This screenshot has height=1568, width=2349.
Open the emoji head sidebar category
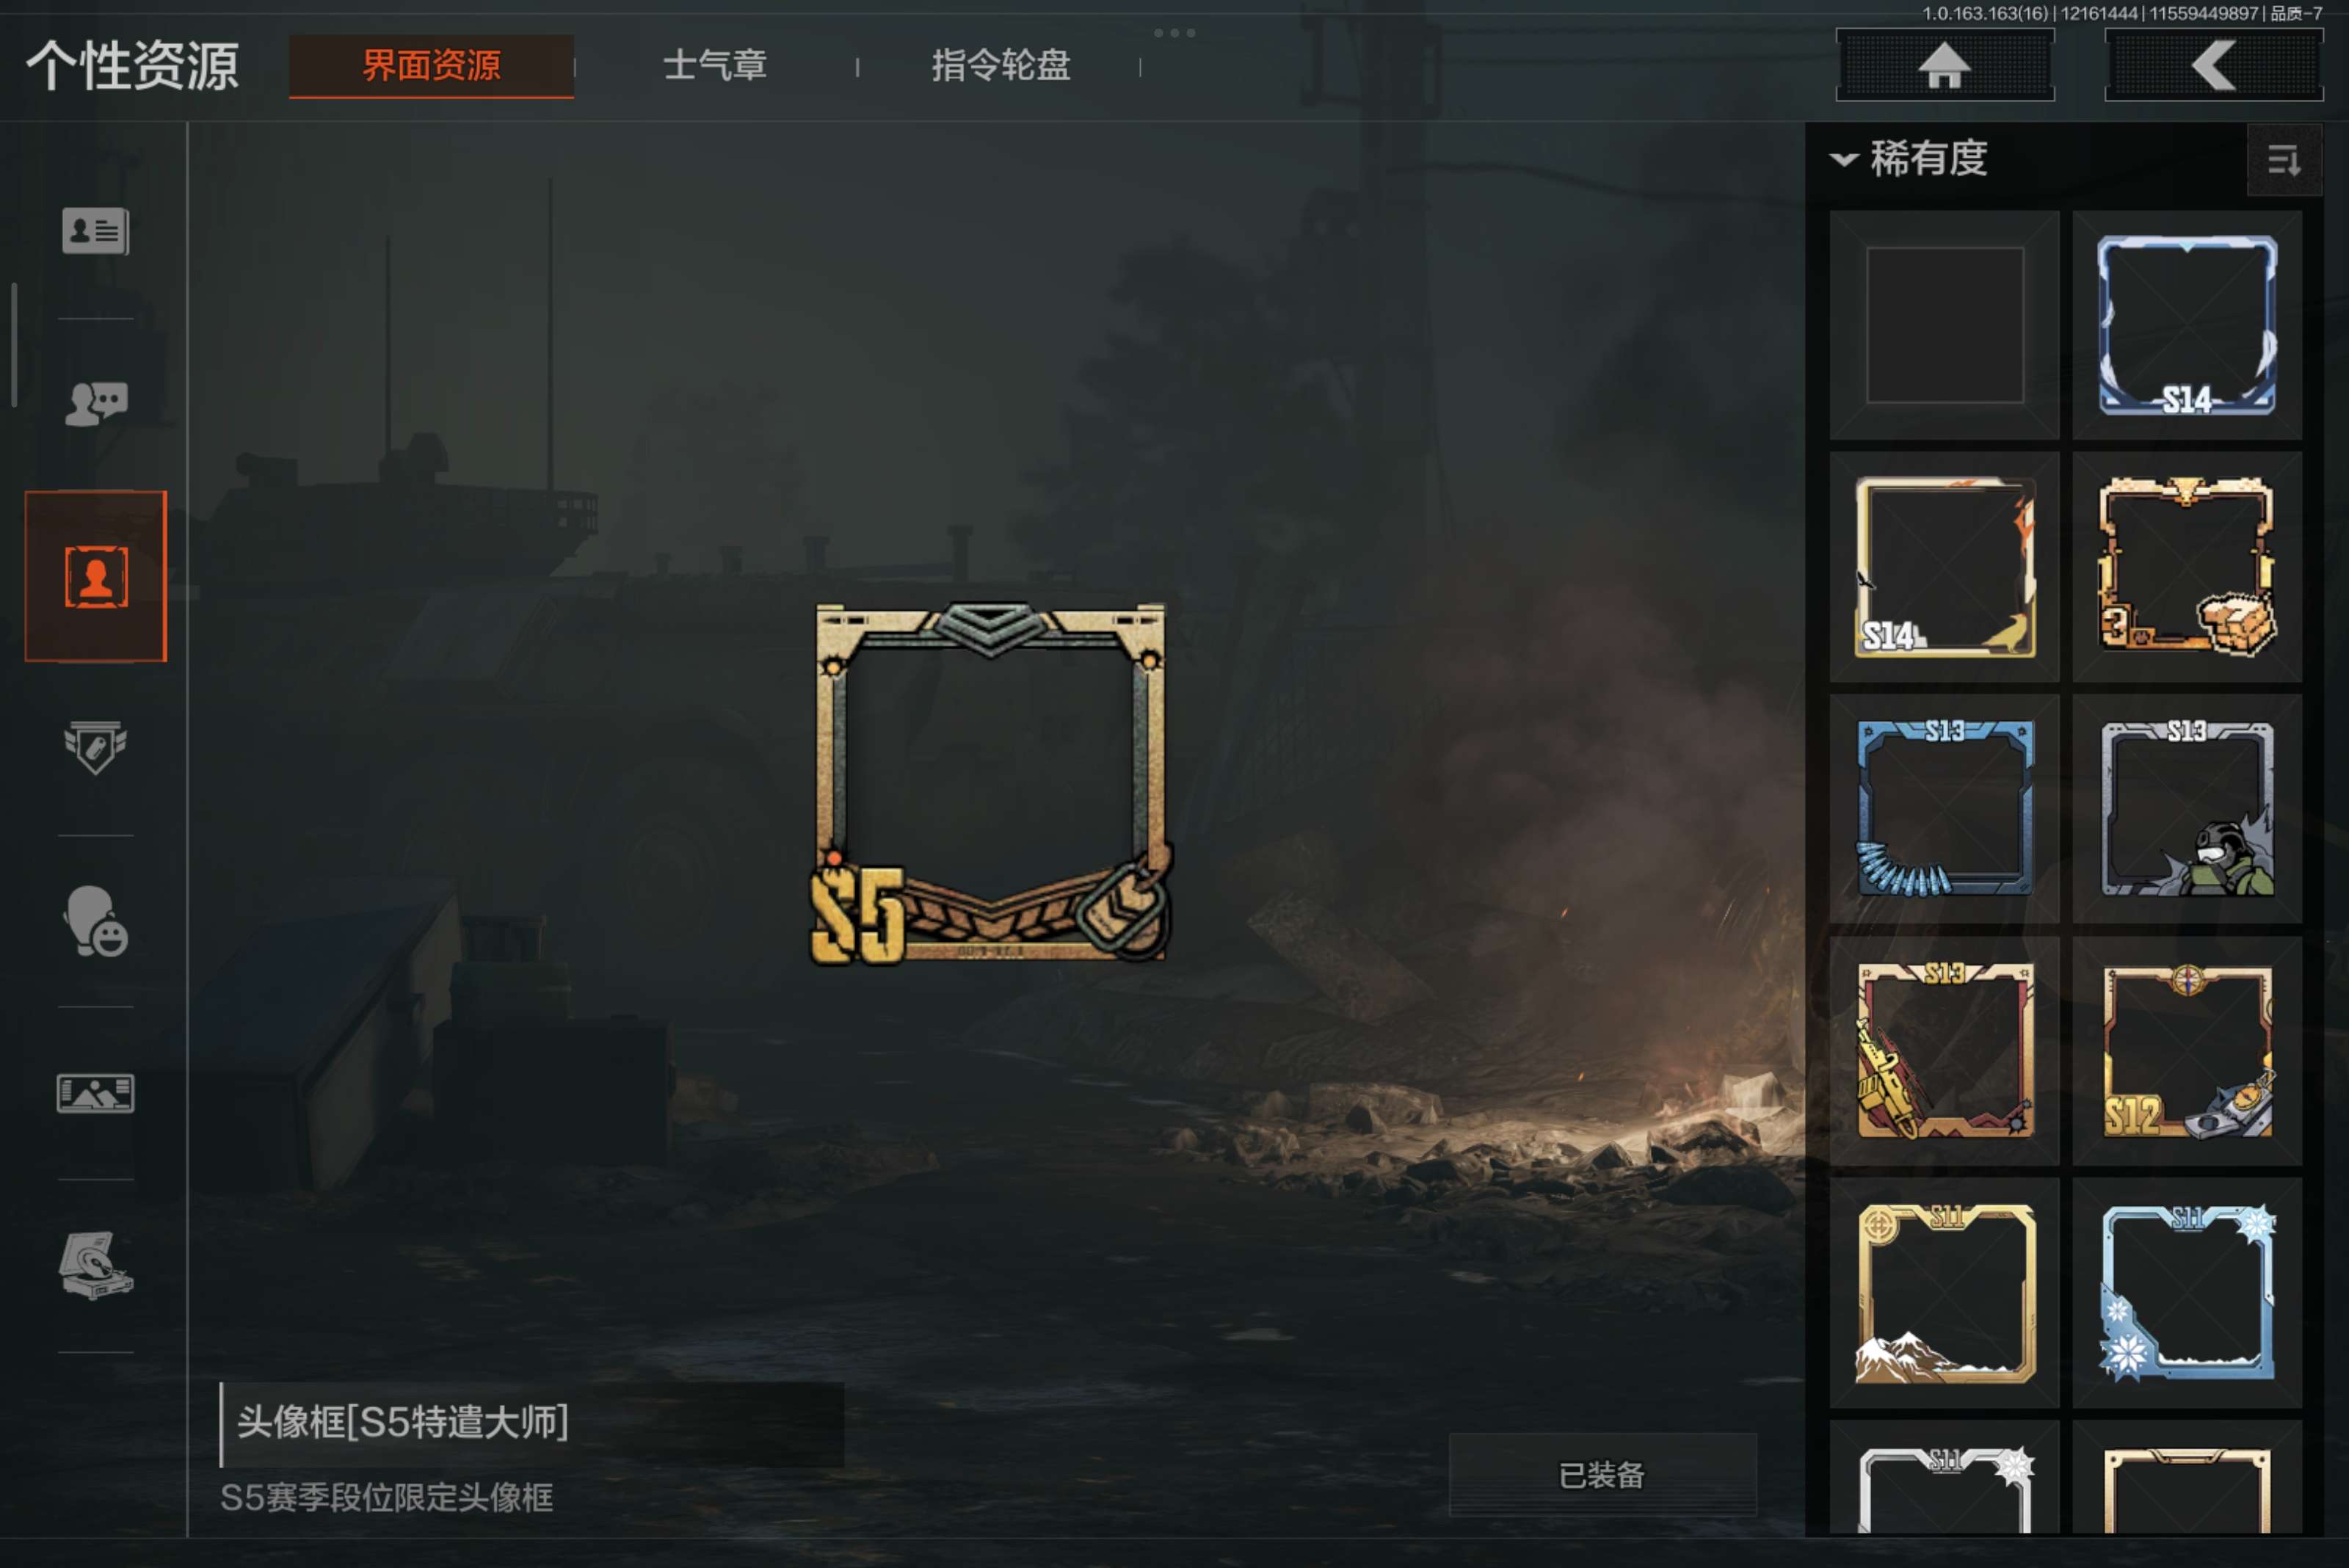pyautogui.click(x=95, y=921)
